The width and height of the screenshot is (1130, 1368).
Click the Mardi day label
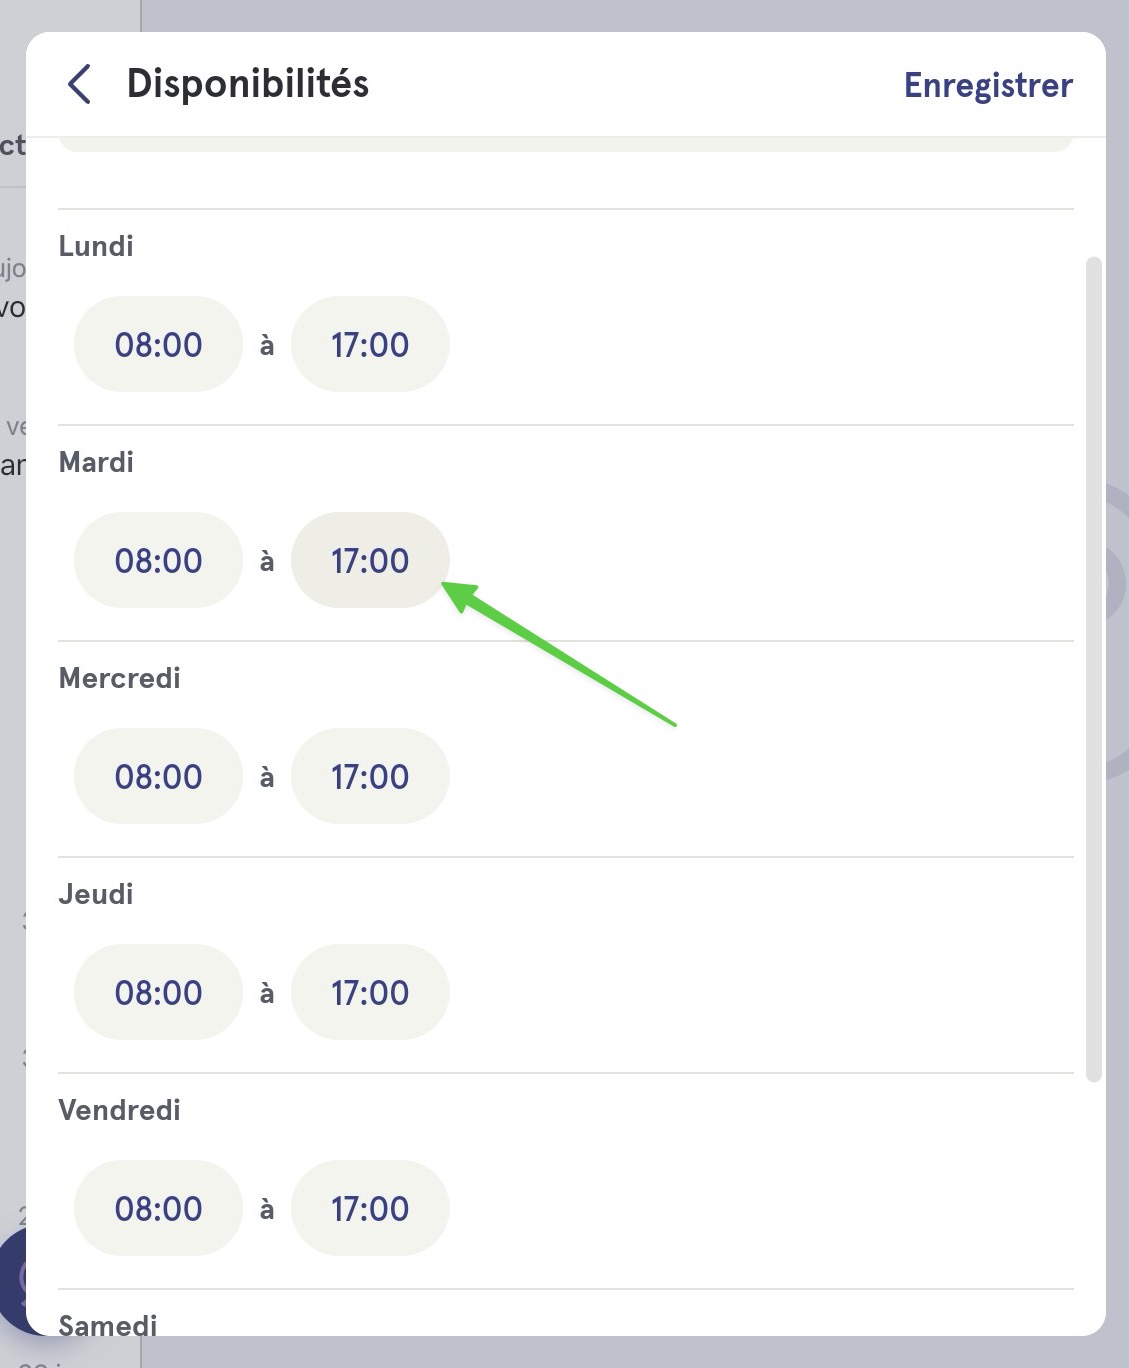[96, 462]
